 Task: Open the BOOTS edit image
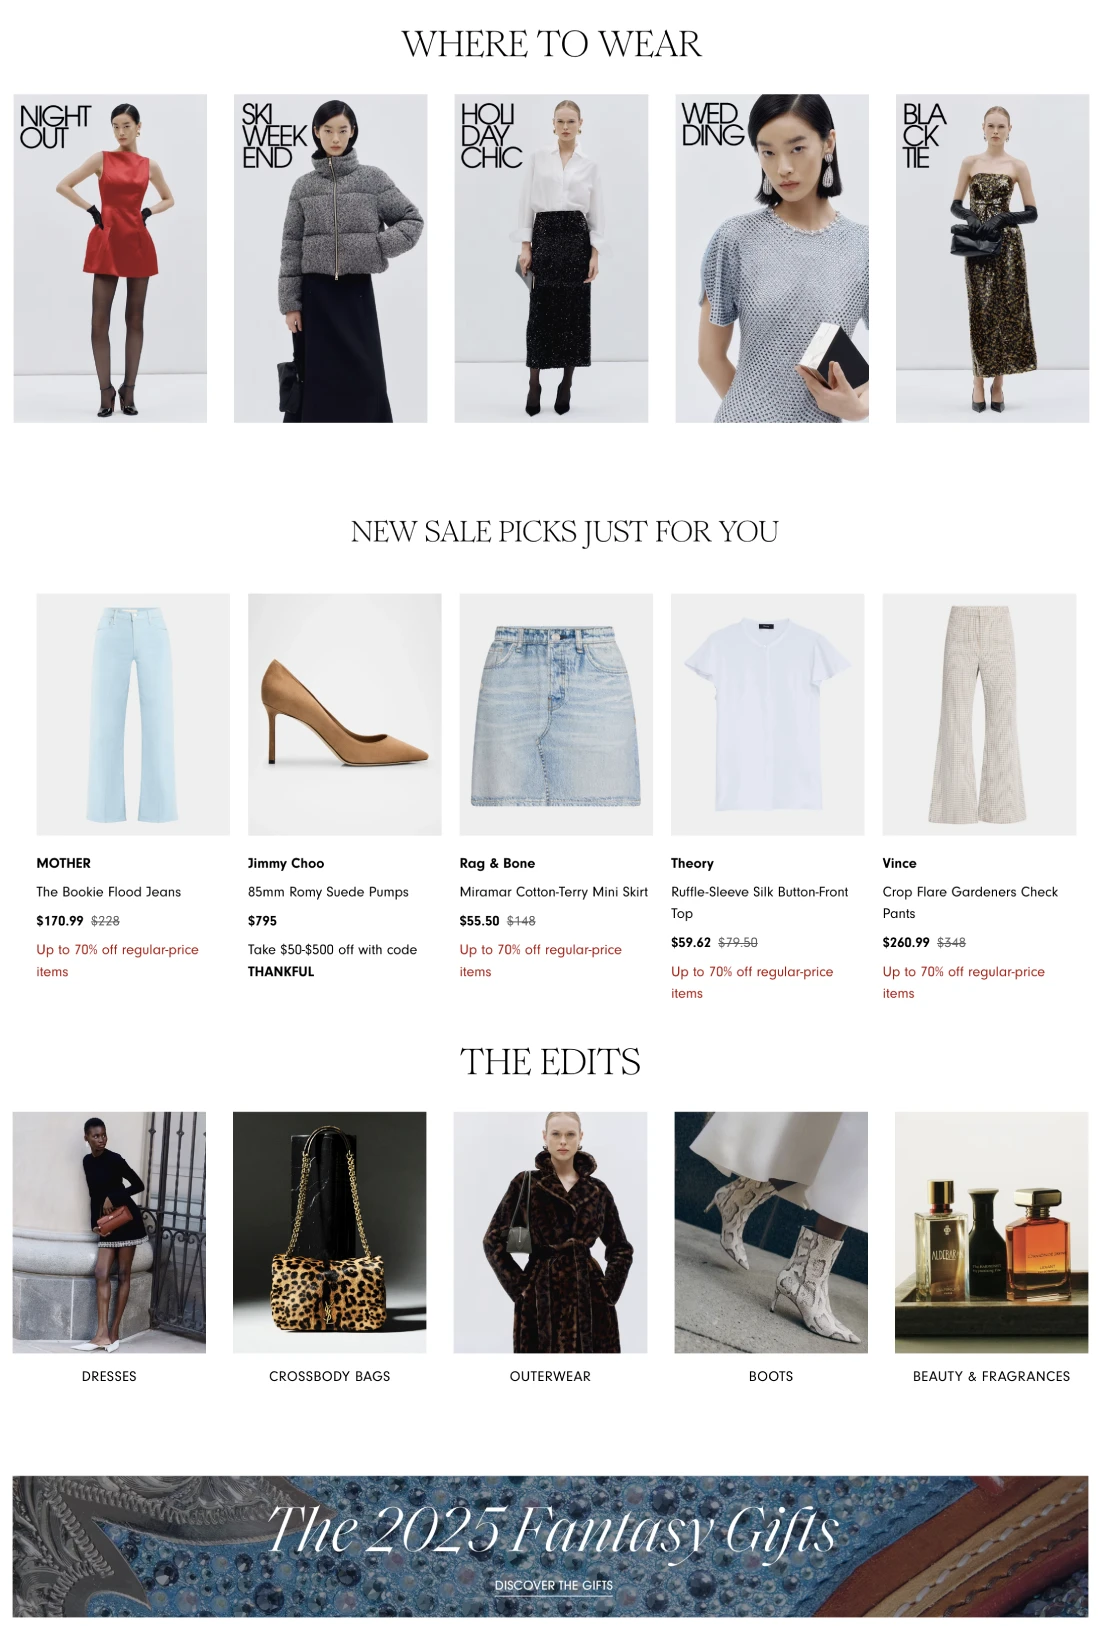point(771,1232)
